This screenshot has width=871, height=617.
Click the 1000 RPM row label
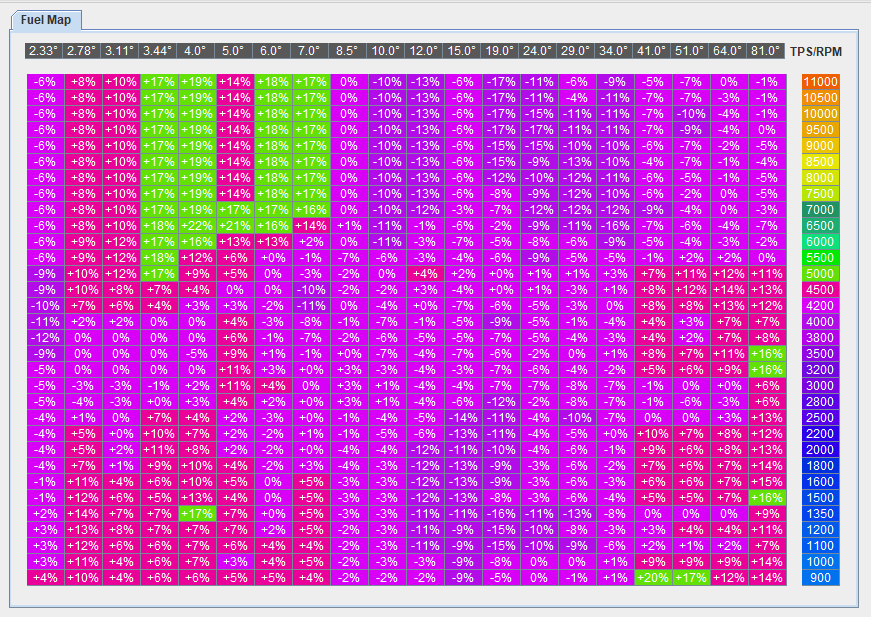(x=820, y=562)
